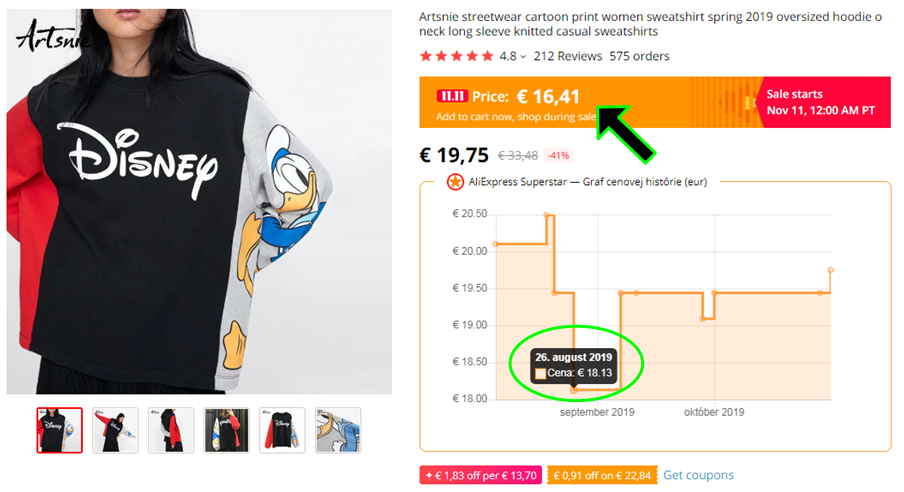Image resolution: width=904 pixels, height=492 pixels.
Task: Open the 212 Reviews link
Action: (x=567, y=56)
